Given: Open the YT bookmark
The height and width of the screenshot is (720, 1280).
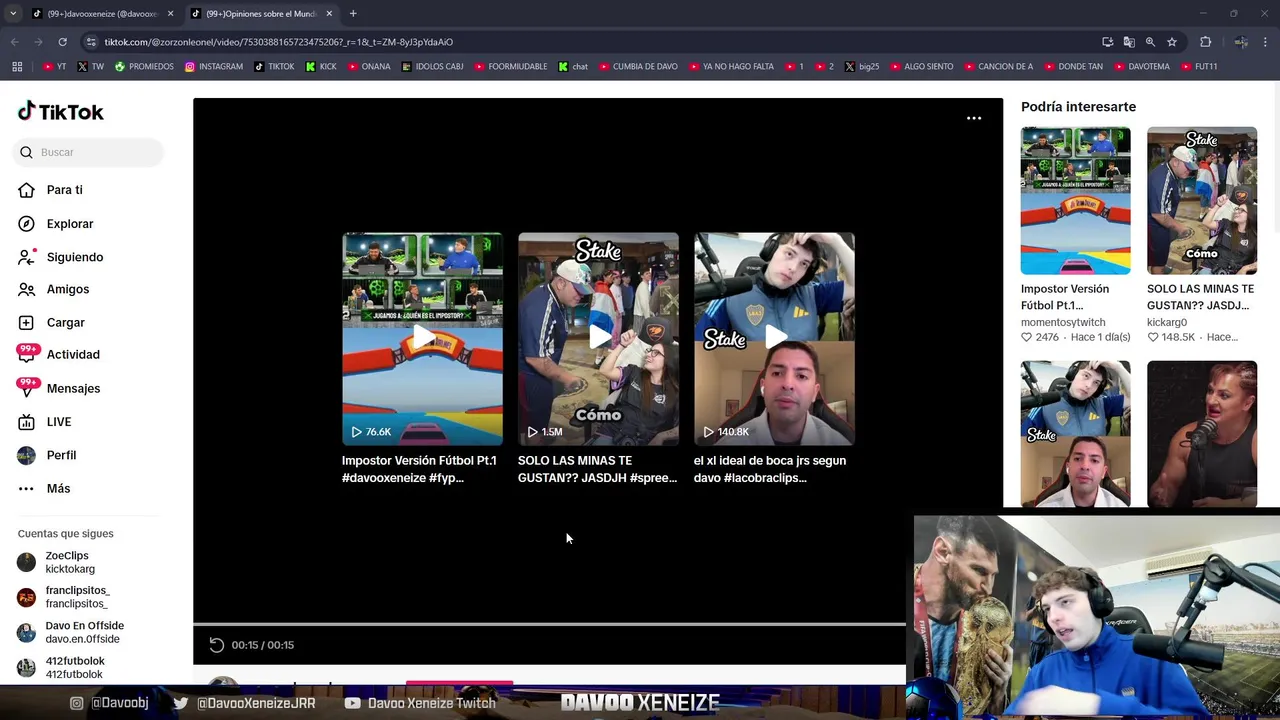Looking at the screenshot, I should [55, 67].
